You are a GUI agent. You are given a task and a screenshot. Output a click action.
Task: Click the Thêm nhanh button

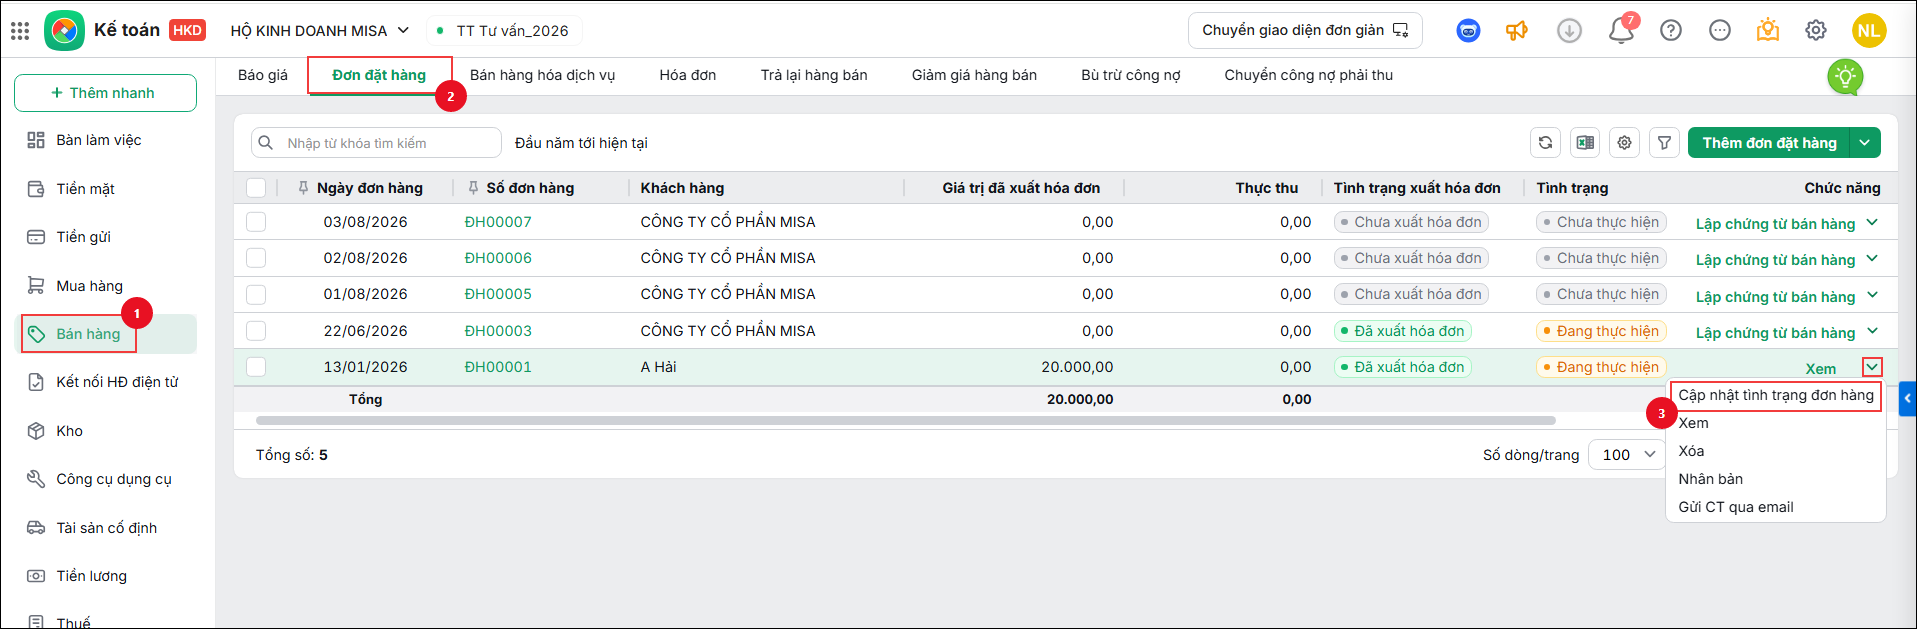tap(105, 93)
